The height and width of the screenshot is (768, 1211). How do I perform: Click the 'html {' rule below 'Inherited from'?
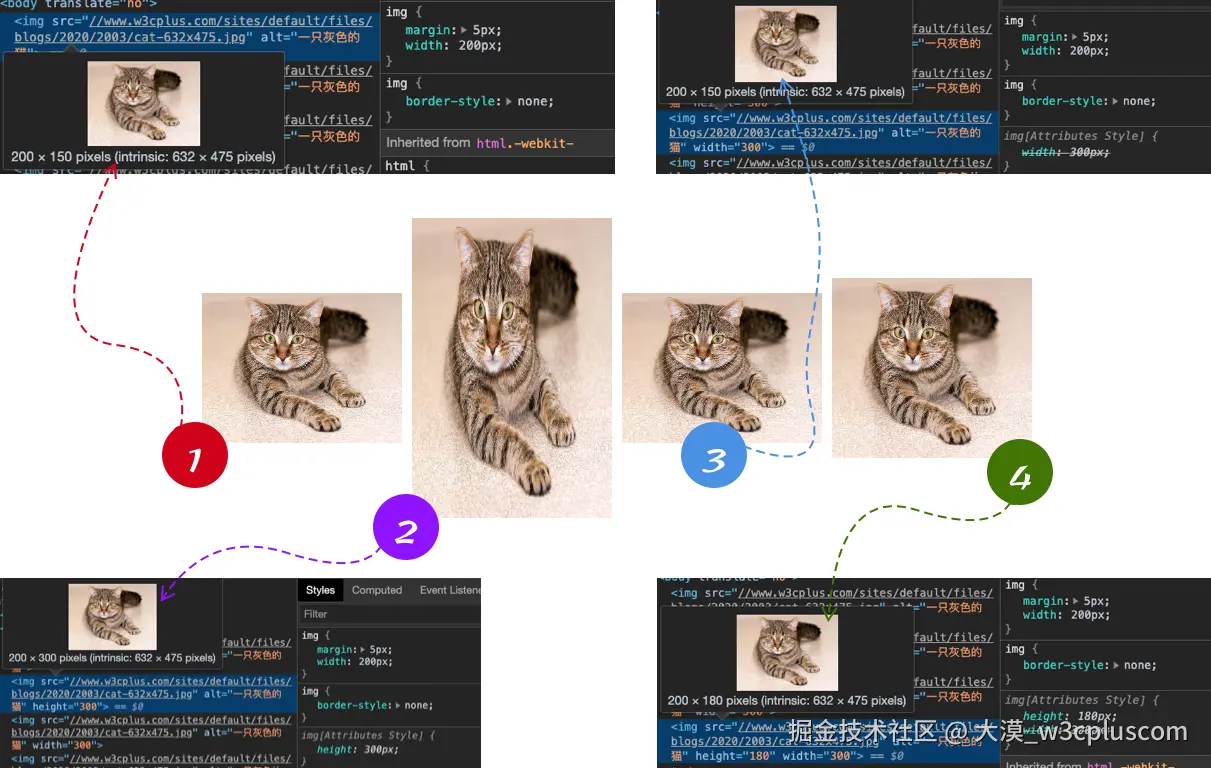tap(406, 166)
